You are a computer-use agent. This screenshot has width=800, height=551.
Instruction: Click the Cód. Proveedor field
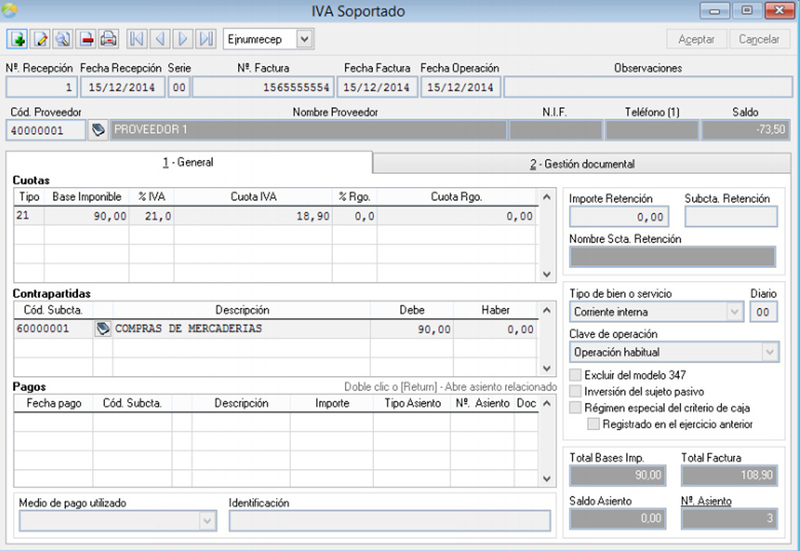pyautogui.click(x=45, y=130)
